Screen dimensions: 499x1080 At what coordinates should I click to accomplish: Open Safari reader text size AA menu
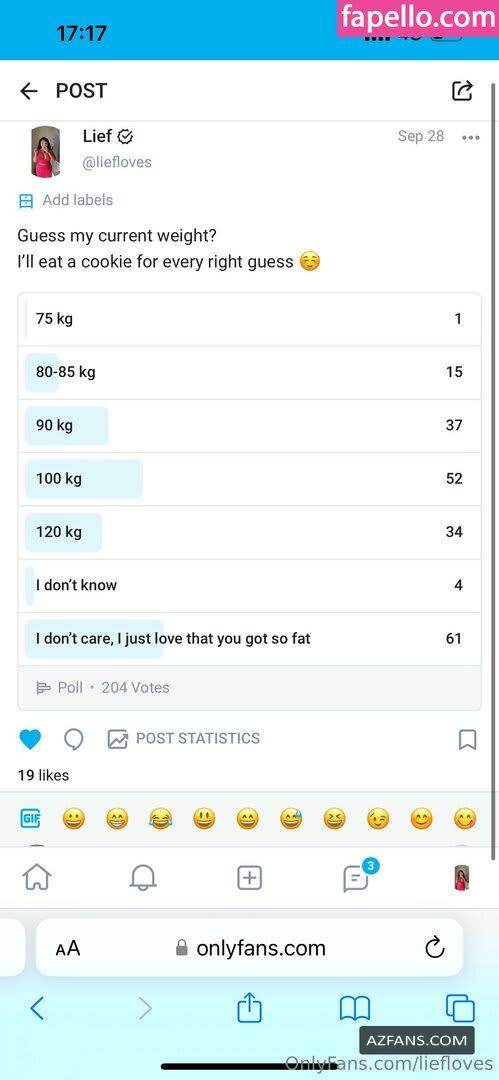click(68, 948)
